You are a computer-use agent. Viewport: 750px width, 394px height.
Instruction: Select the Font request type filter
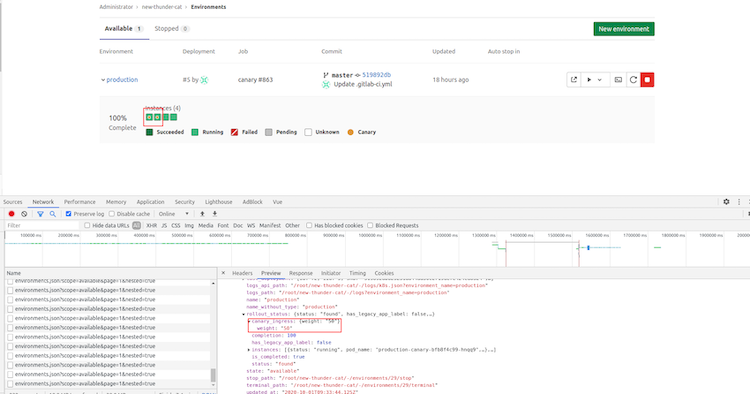tap(223, 225)
